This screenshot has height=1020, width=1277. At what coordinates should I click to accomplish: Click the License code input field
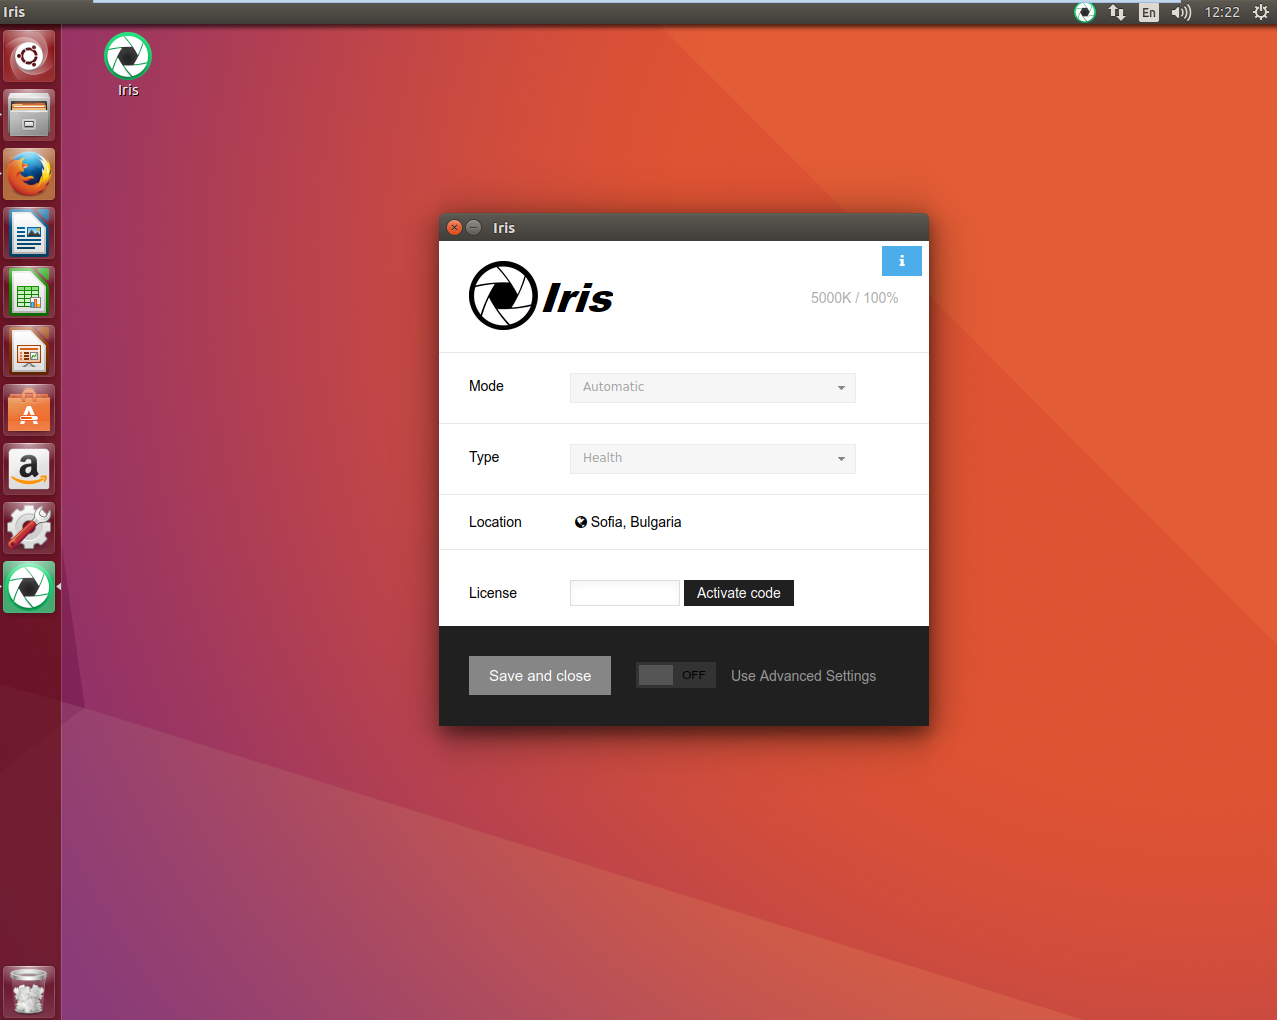[625, 593]
